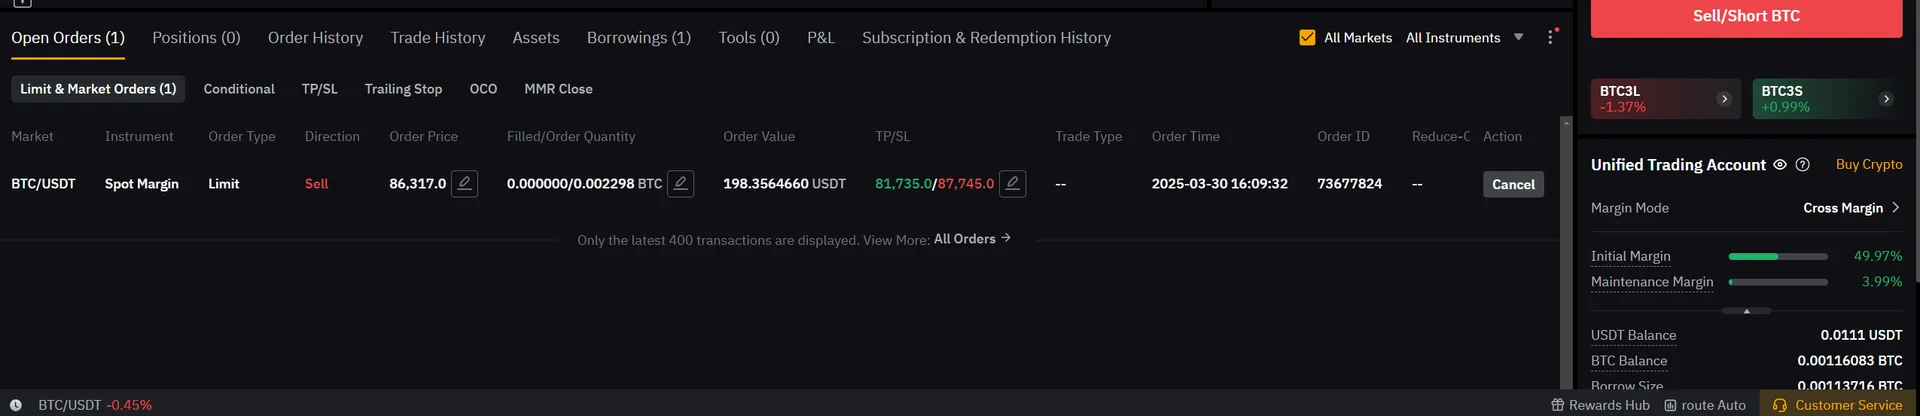Image resolution: width=1920 pixels, height=416 pixels.
Task: Click the Initial Margin progress bar
Action: 1777,257
